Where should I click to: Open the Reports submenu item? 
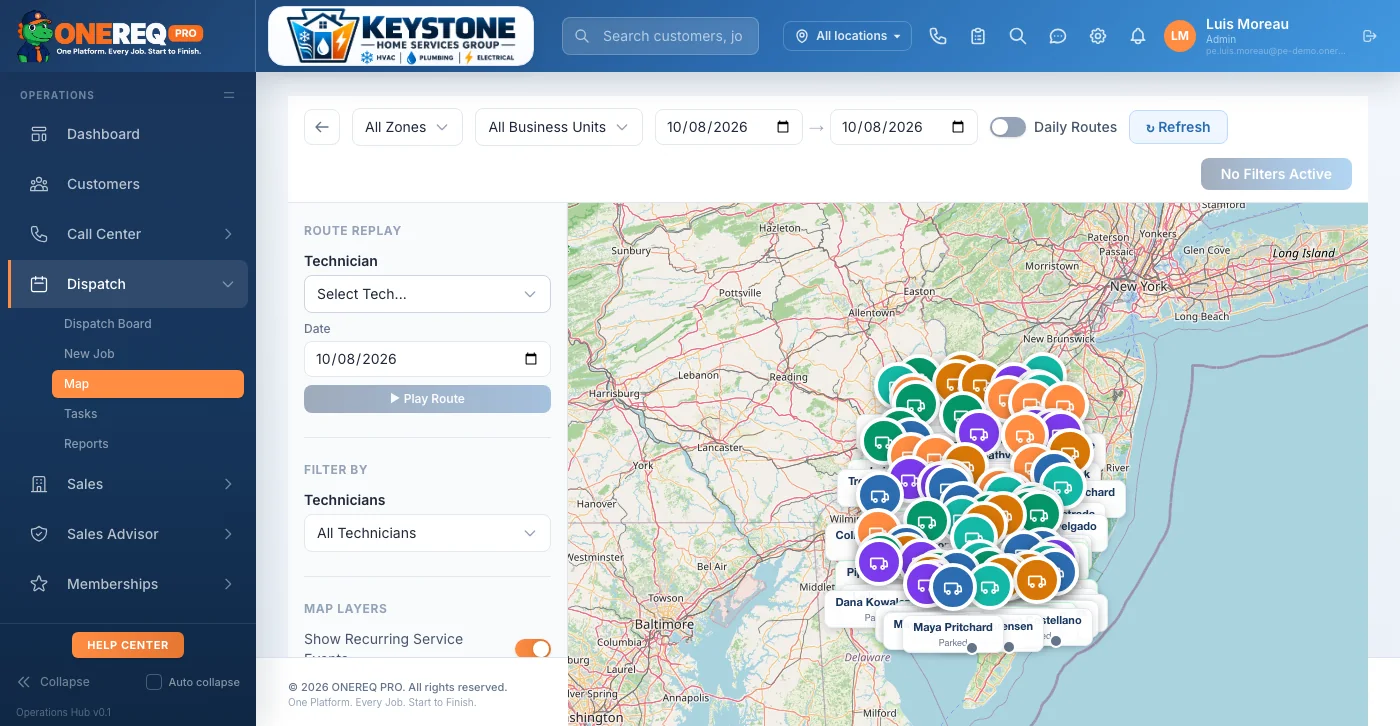(x=148, y=444)
